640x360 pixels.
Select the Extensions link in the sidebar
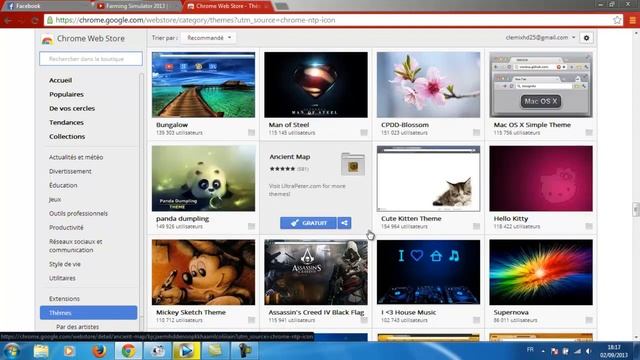tap(64, 299)
